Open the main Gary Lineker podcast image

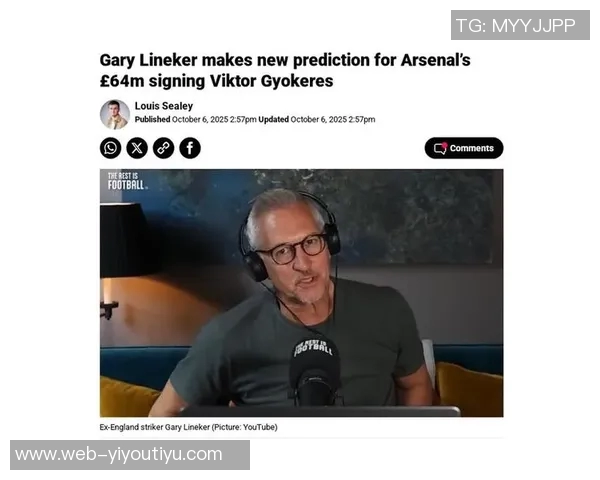pyautogui.click(x=302, y=293)
